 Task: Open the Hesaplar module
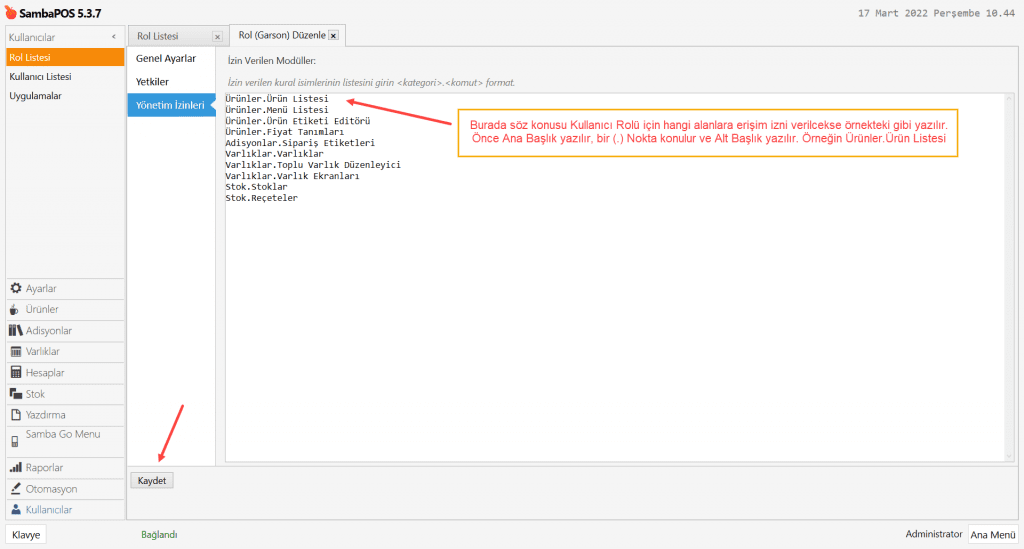pyautogui.click(x=65, y=373)
